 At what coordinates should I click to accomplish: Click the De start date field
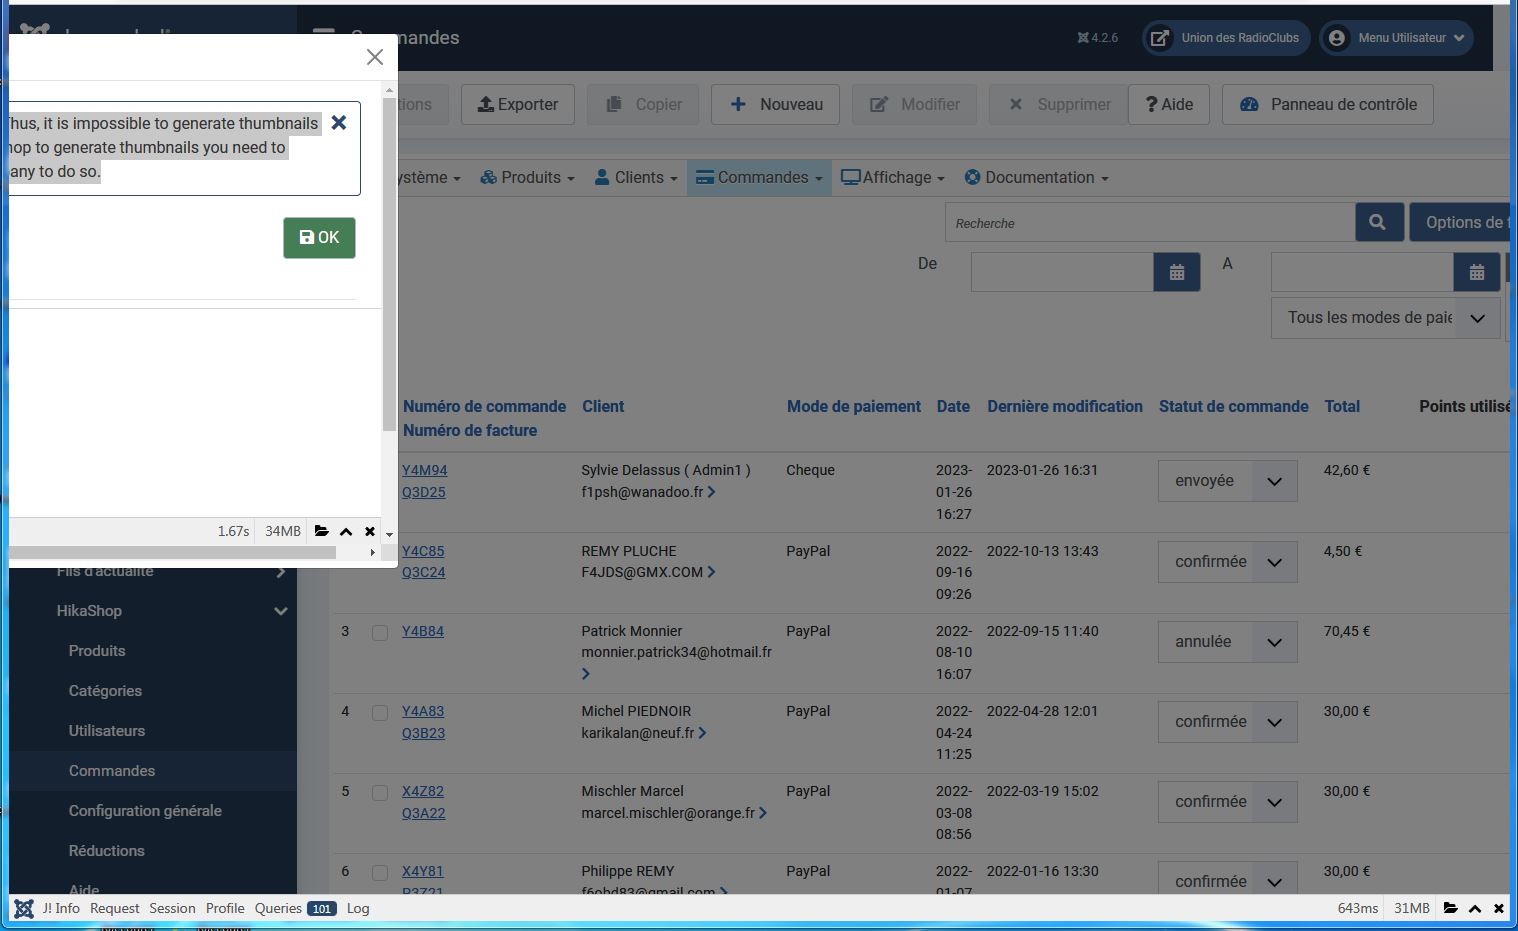point(1062,272)
